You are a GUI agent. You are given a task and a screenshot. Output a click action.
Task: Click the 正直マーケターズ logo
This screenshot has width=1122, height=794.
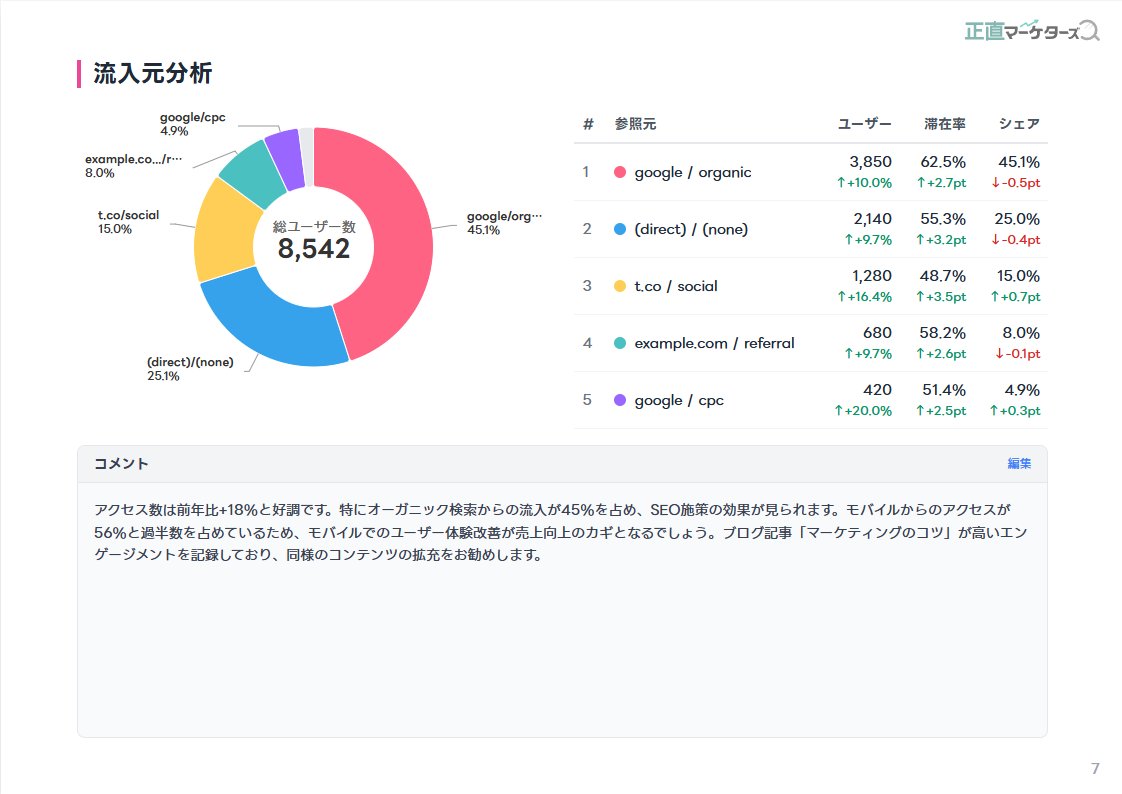(1032, 31)
